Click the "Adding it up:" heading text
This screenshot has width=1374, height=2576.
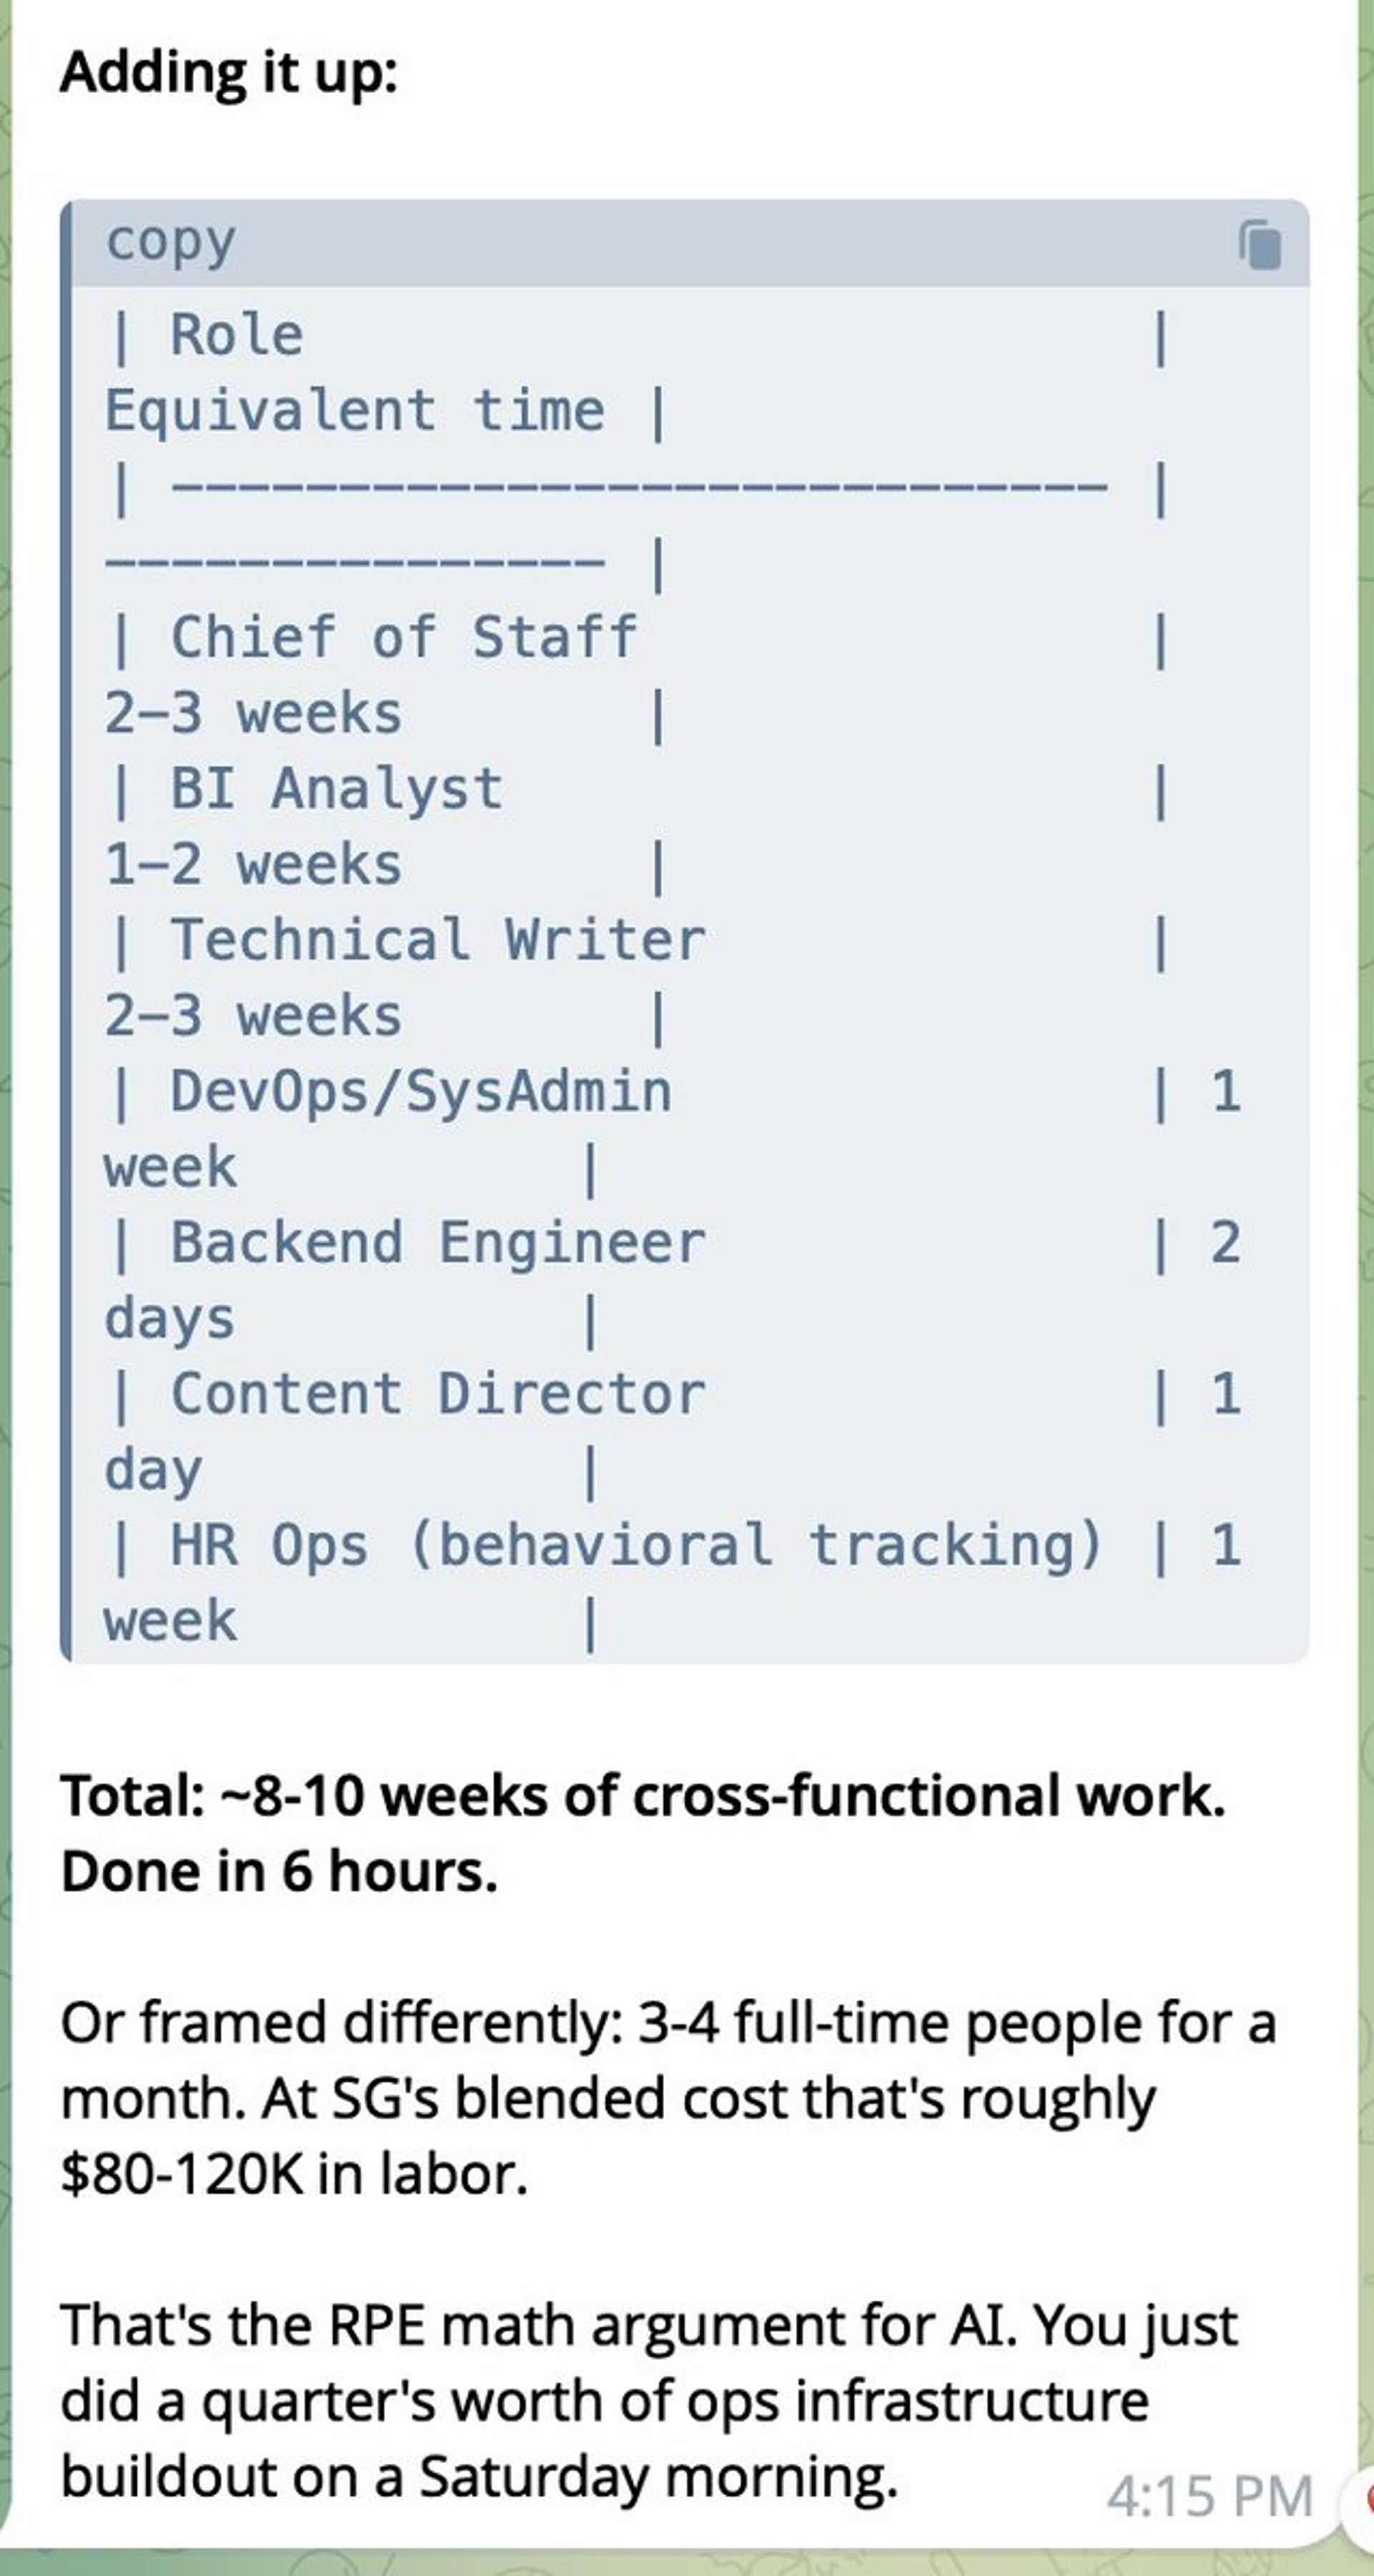pos(229,73)
